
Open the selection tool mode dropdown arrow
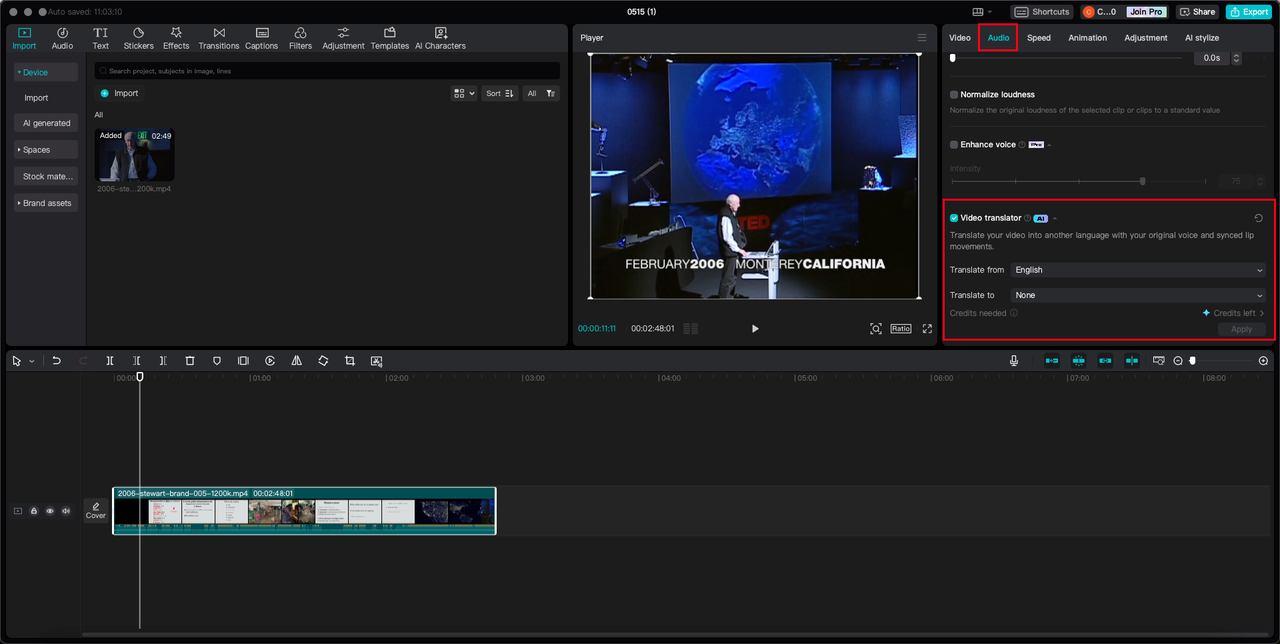(32, 361)
